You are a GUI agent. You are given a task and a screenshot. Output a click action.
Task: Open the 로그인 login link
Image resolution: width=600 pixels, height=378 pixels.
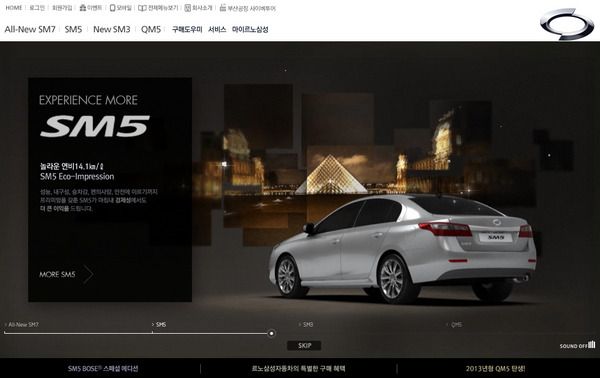click(x=37, y=8)
